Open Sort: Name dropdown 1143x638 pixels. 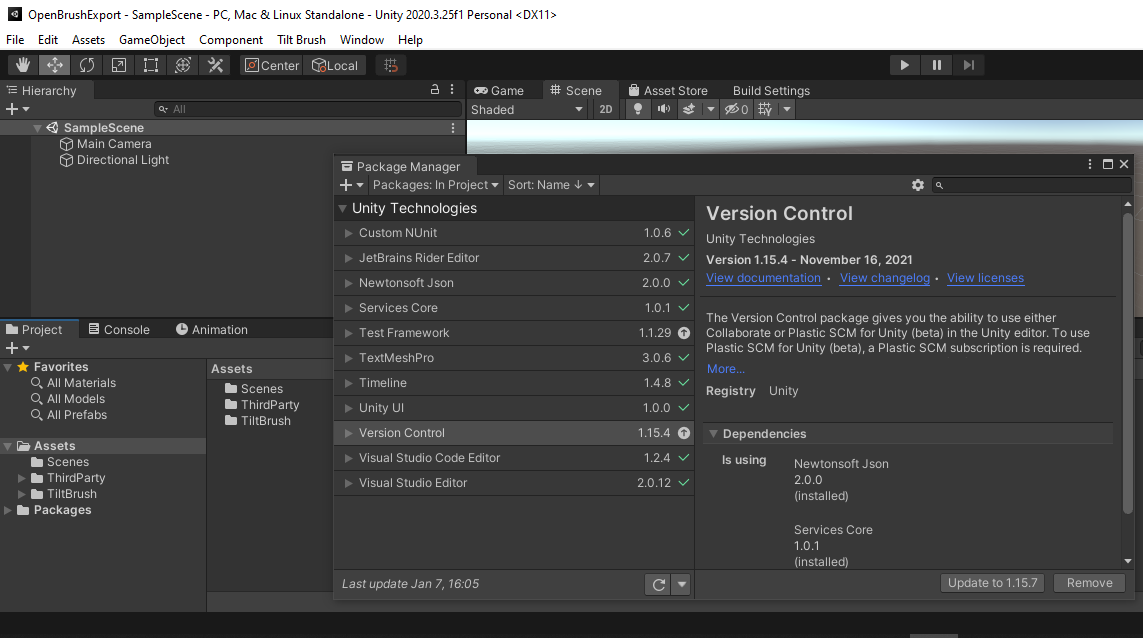coord(551,185)
